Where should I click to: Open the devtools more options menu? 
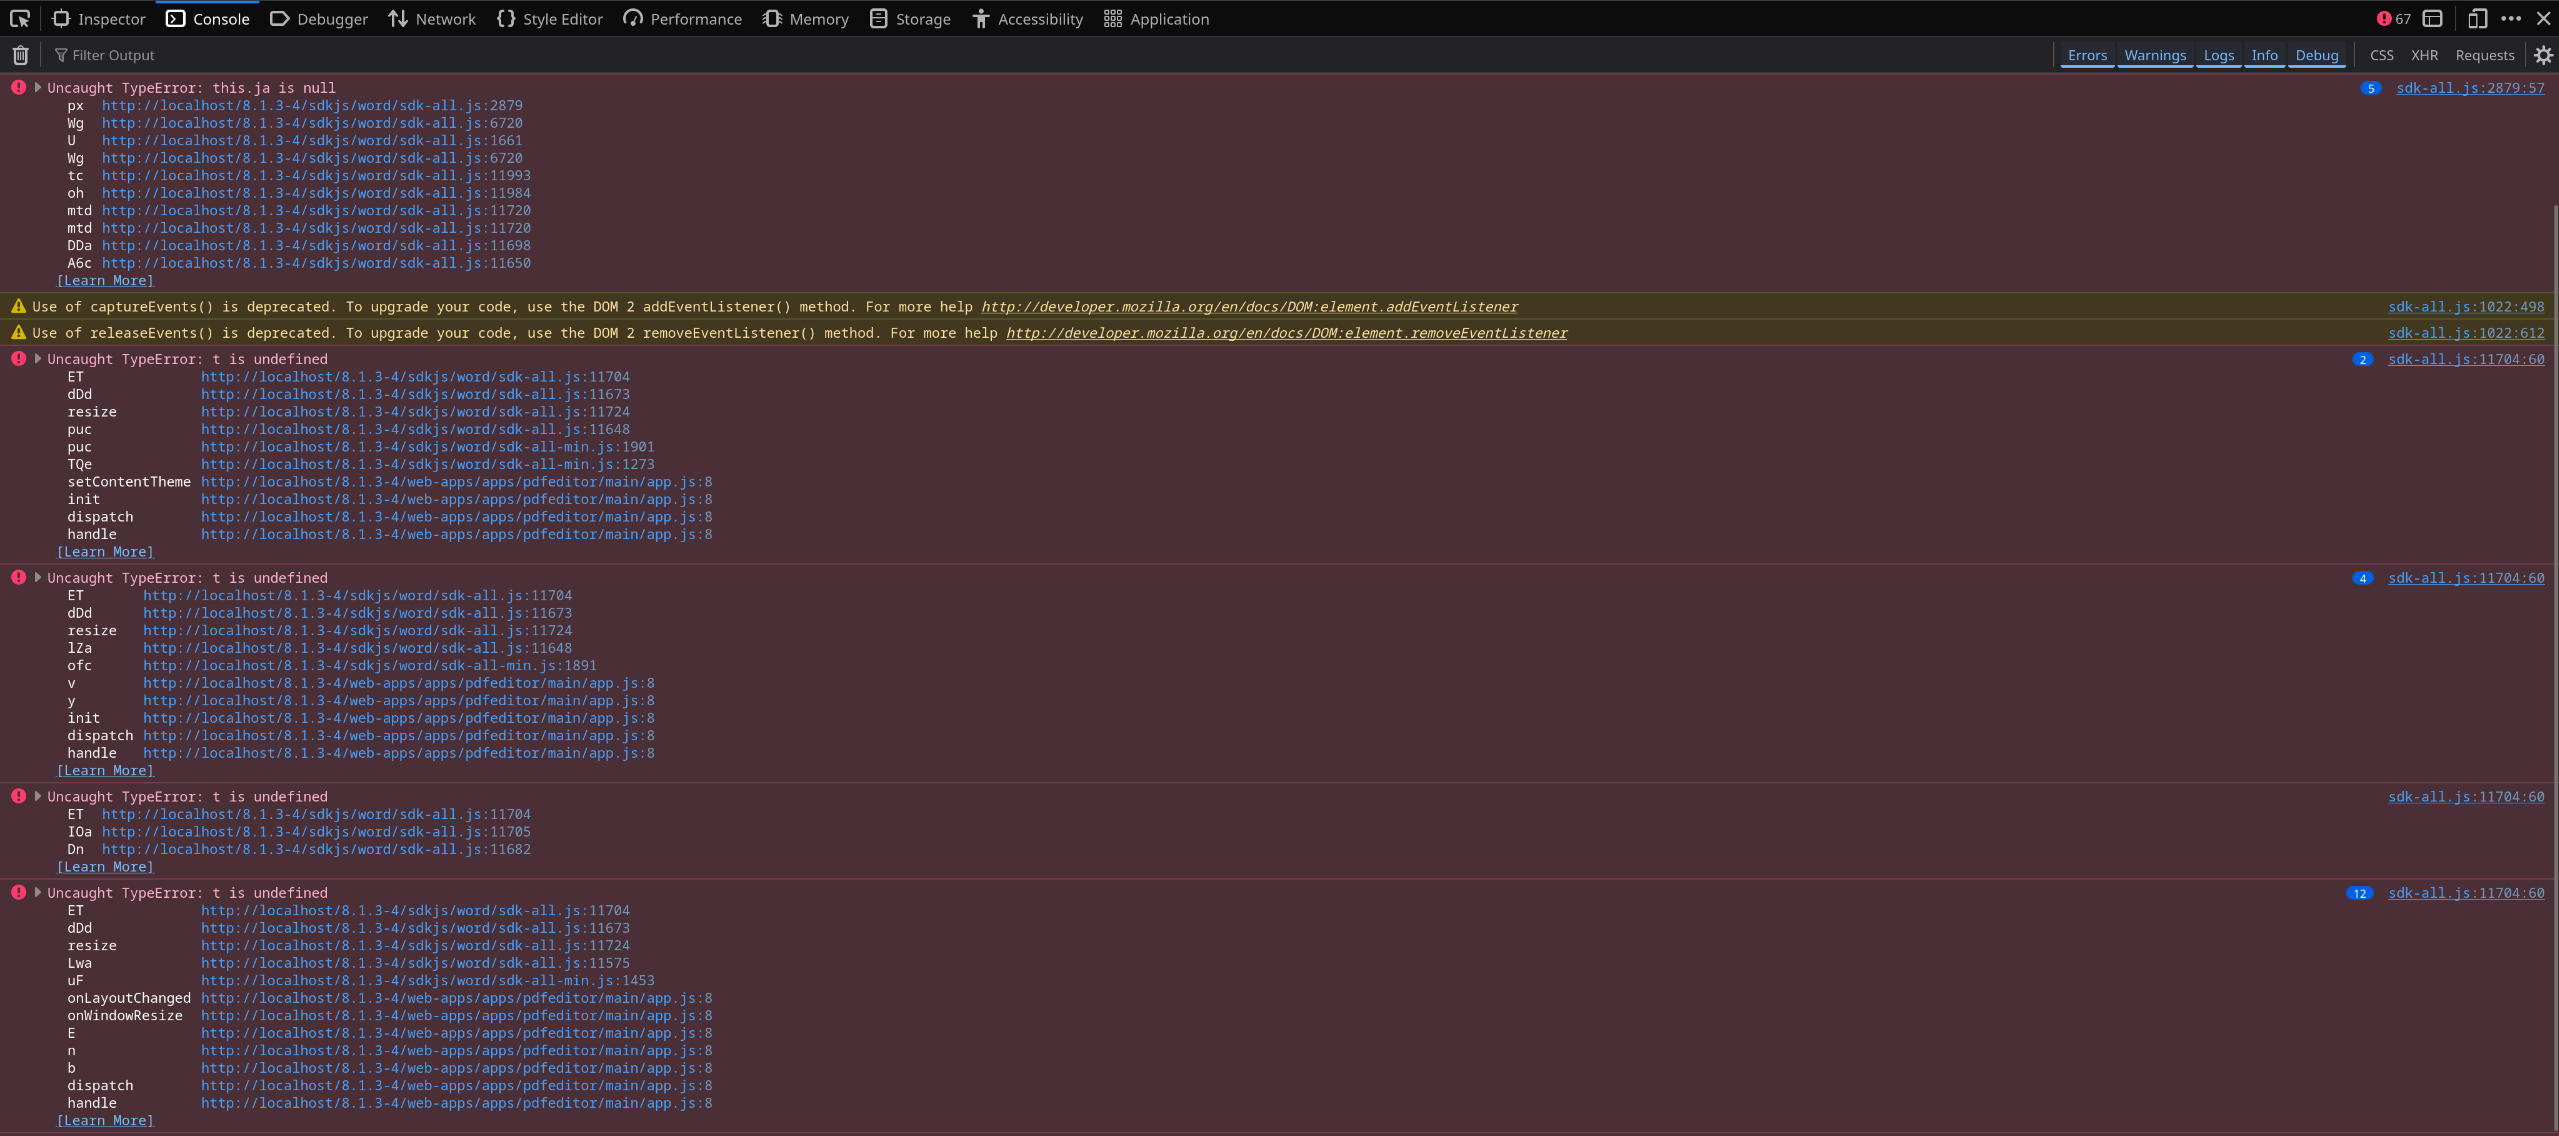point(2510,19)
